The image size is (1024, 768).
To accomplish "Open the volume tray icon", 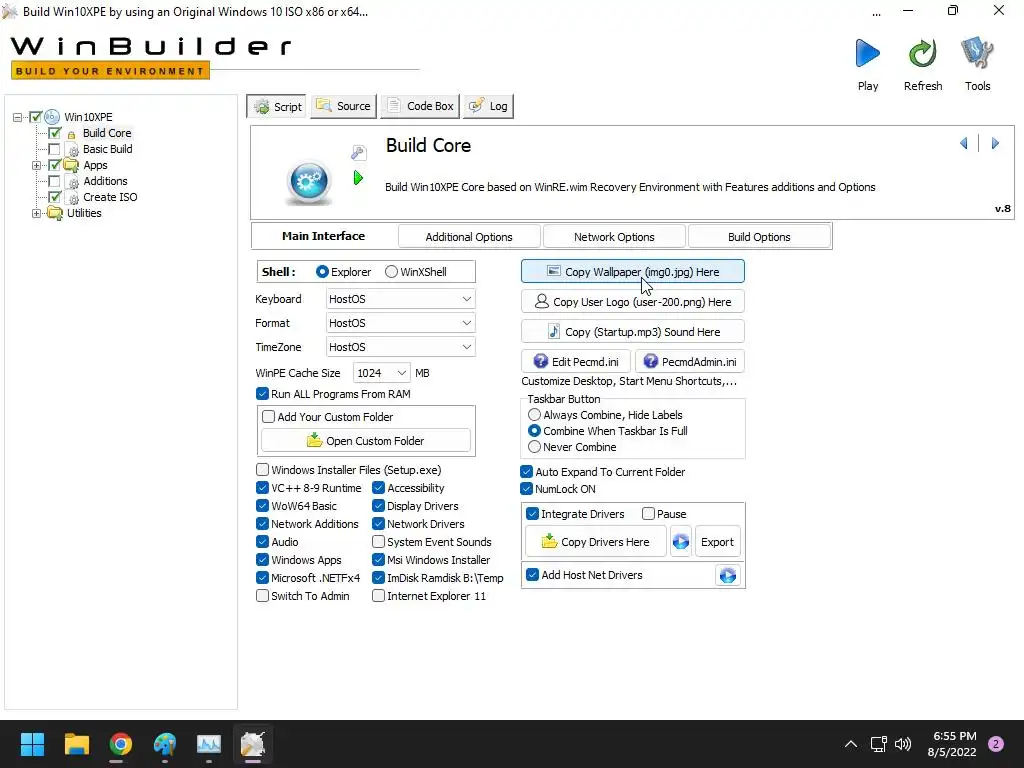I will (x=903, y=744).
